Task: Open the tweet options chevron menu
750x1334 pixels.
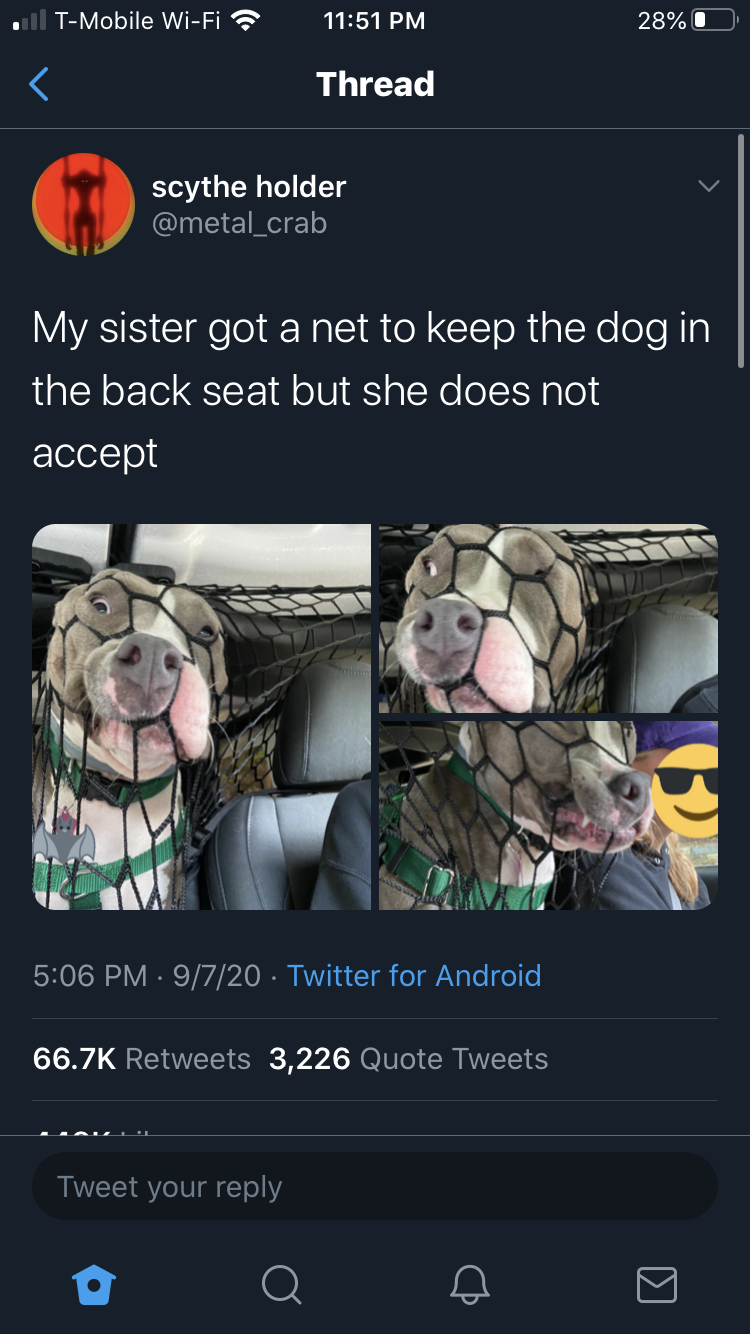Action: click(708, 187)
